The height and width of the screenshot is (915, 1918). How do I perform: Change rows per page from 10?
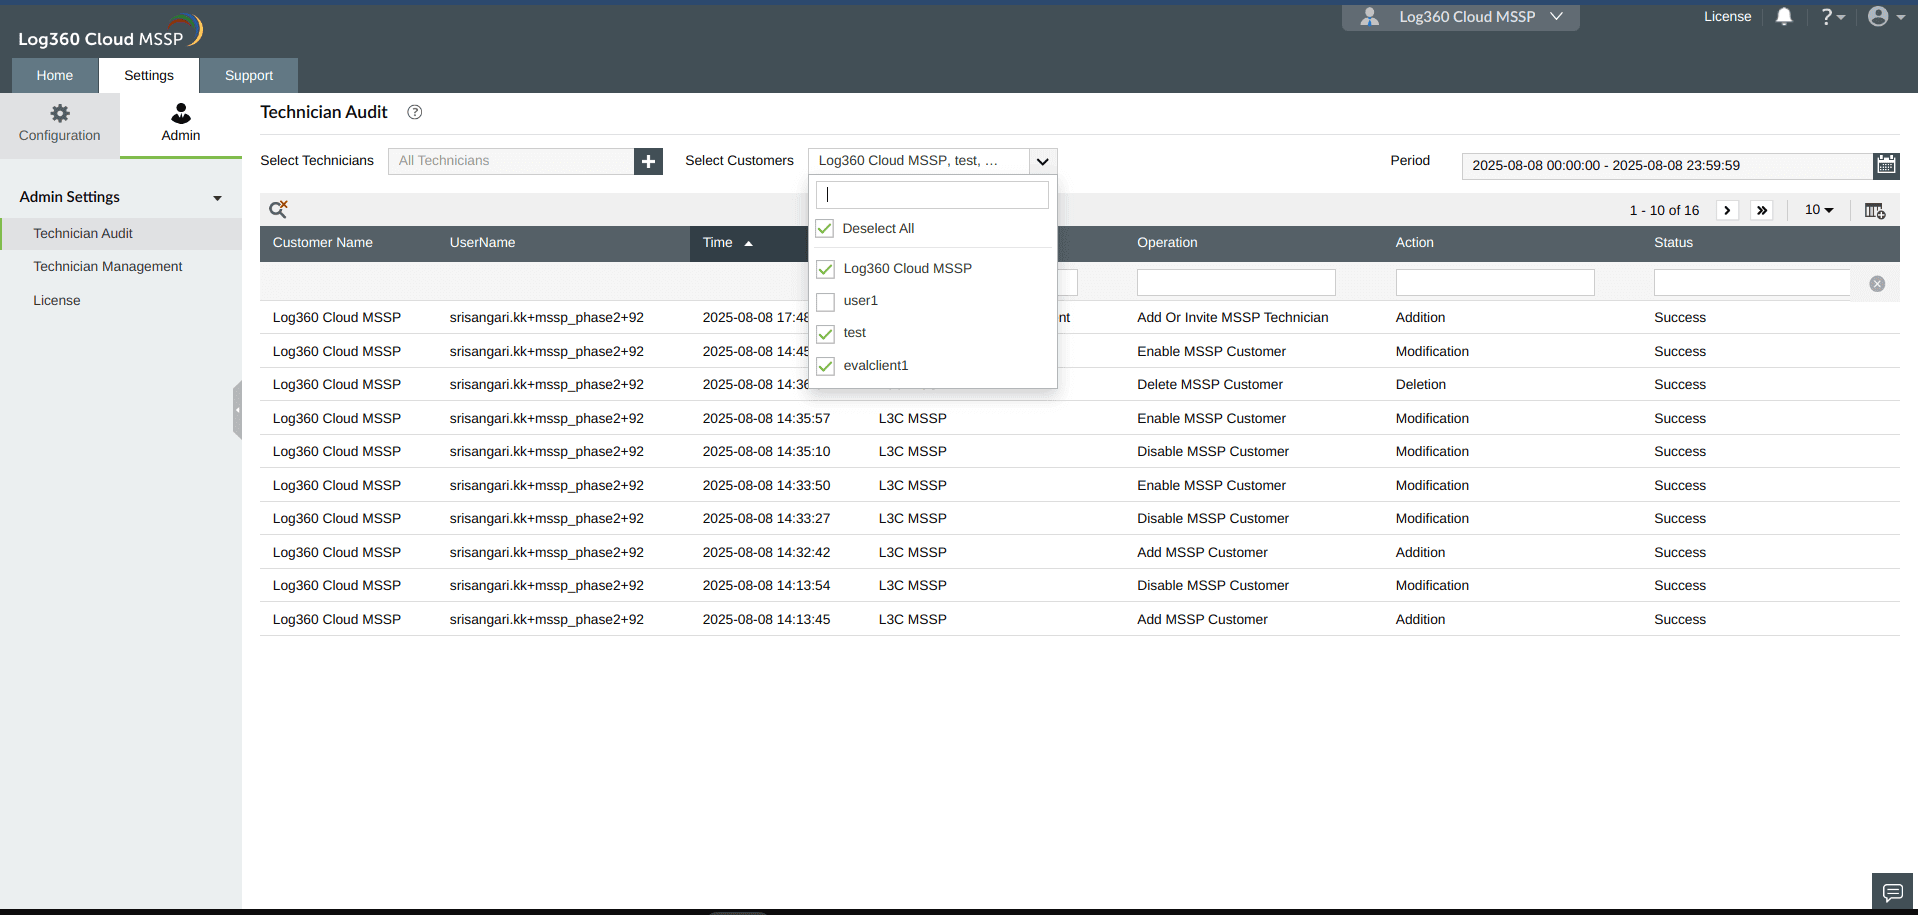point(1819,210)
